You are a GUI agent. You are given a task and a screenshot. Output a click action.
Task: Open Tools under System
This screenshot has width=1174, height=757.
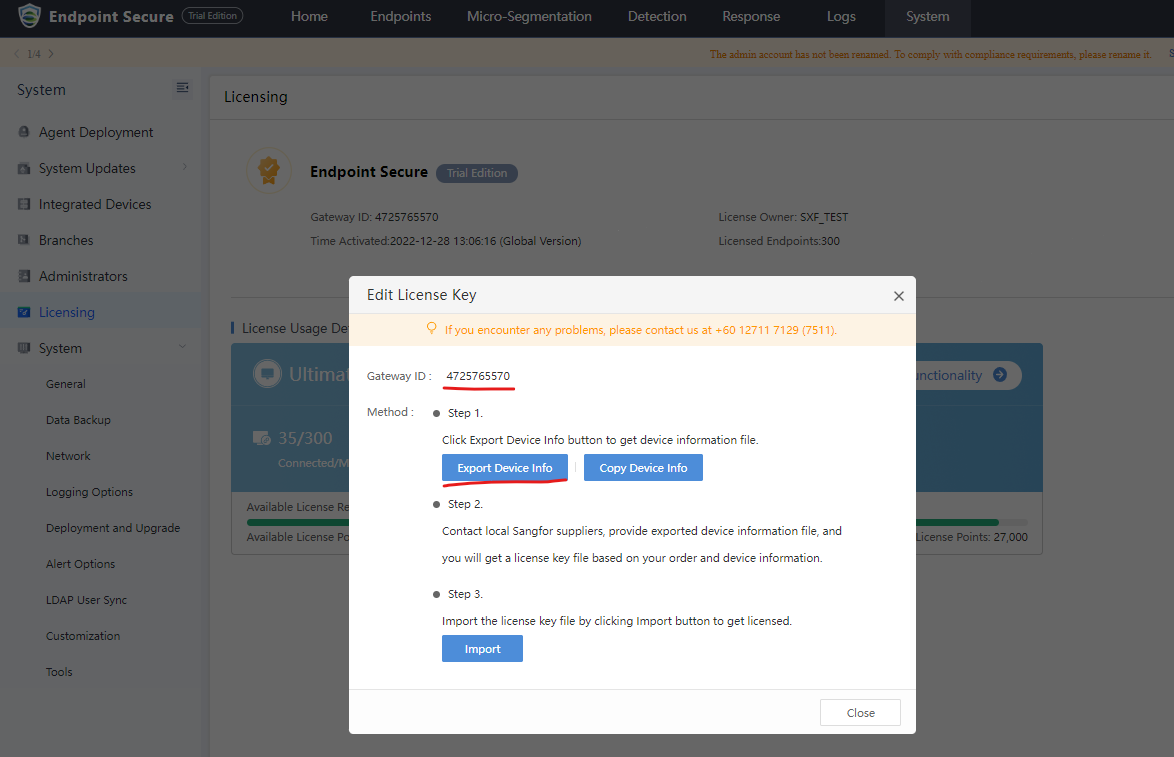pyautogui.click(x=59, y=672)
